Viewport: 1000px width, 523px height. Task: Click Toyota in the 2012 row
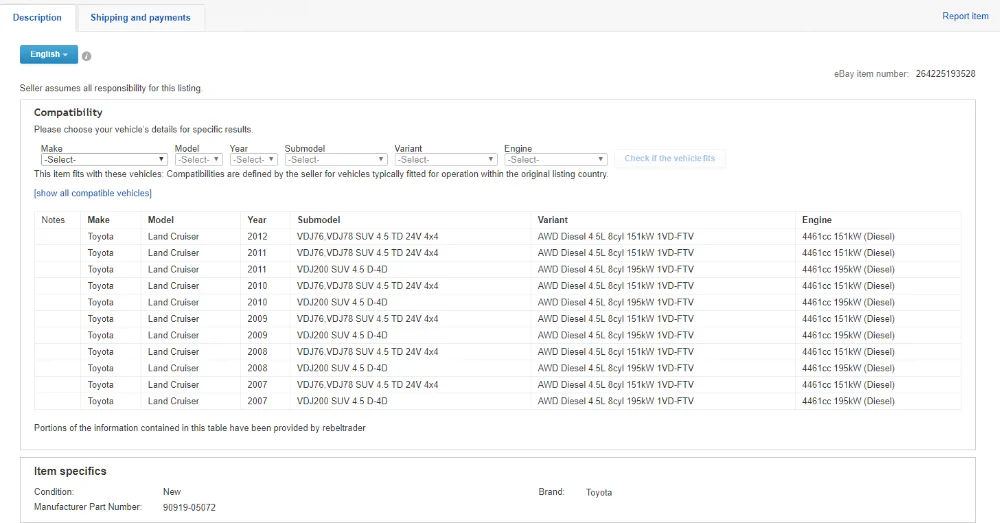100,237
